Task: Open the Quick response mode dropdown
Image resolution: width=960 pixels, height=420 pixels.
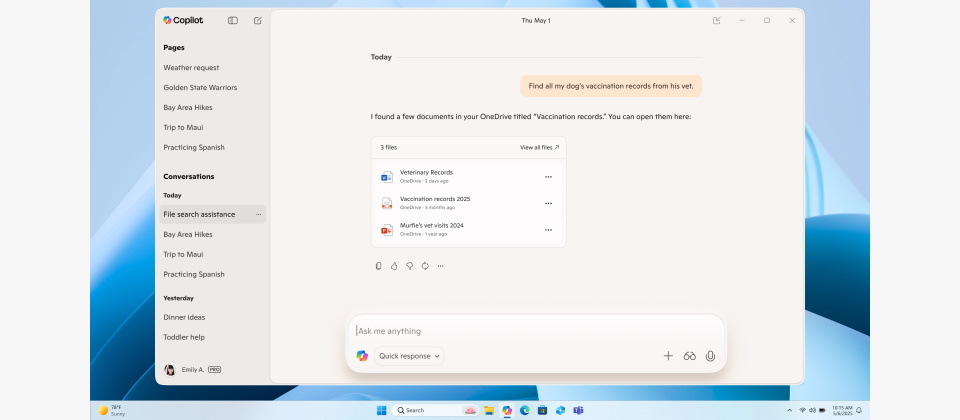Action: (409, 356)
